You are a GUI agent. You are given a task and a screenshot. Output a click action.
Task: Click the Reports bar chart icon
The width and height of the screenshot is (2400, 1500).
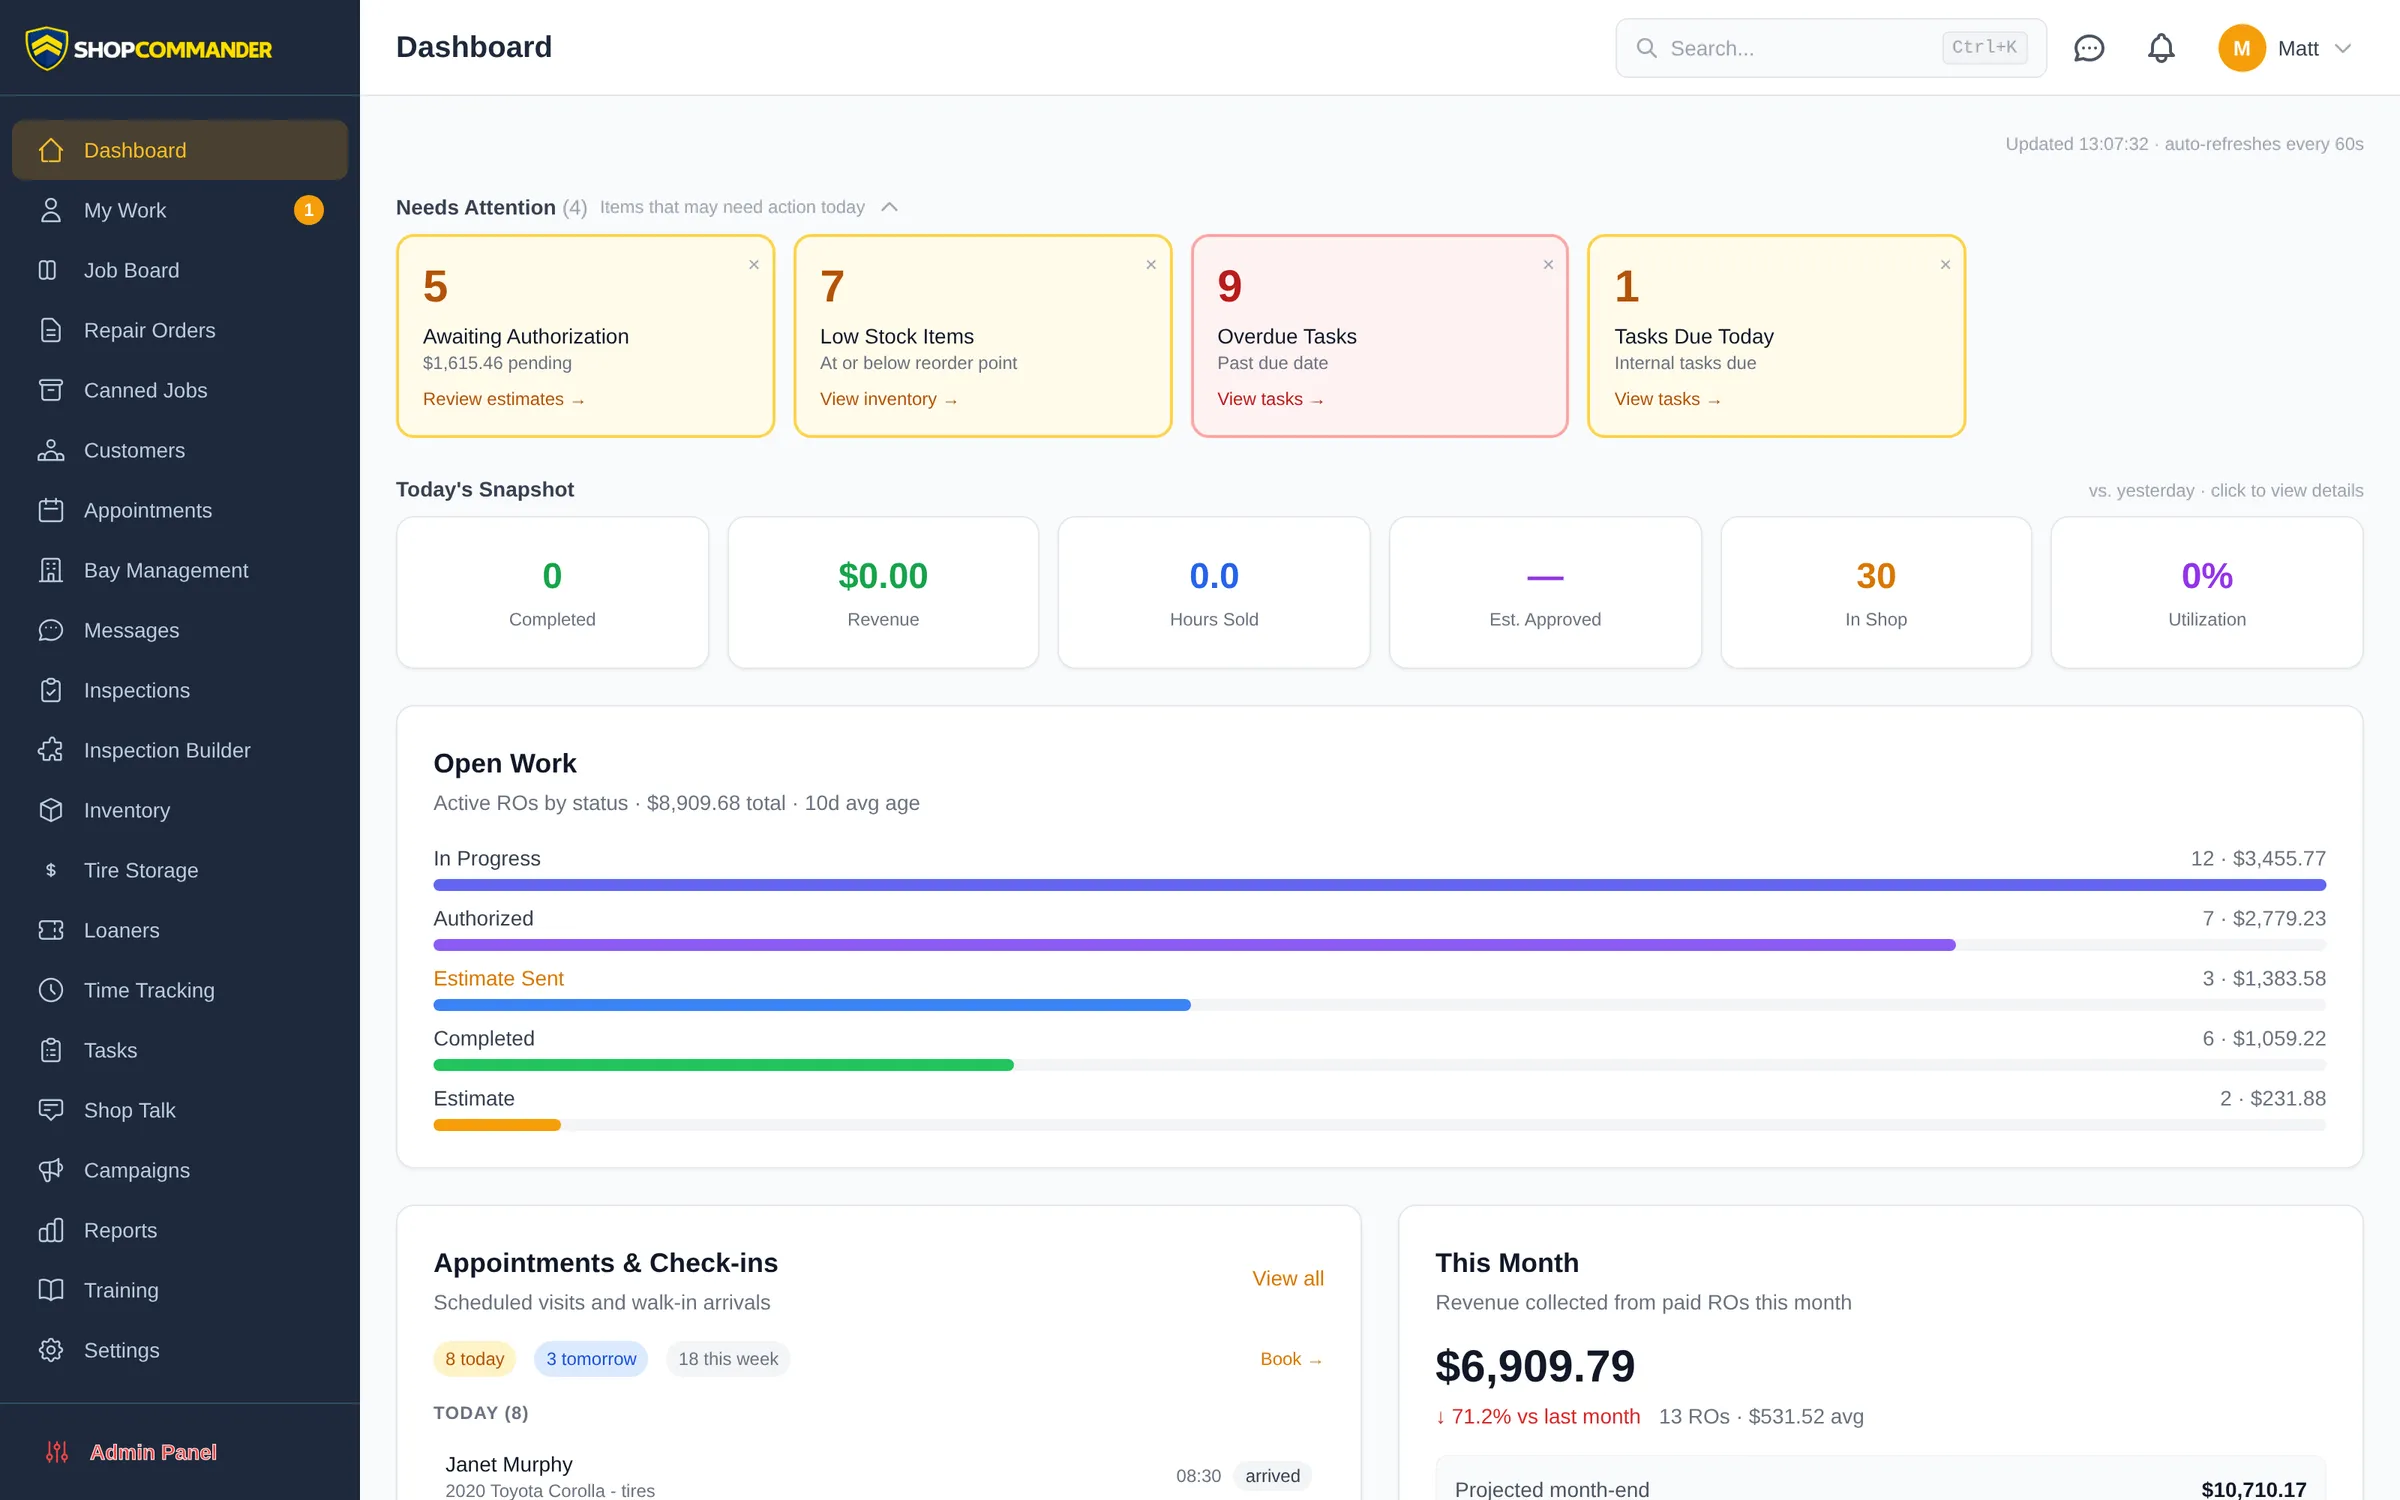[51, 1230]
